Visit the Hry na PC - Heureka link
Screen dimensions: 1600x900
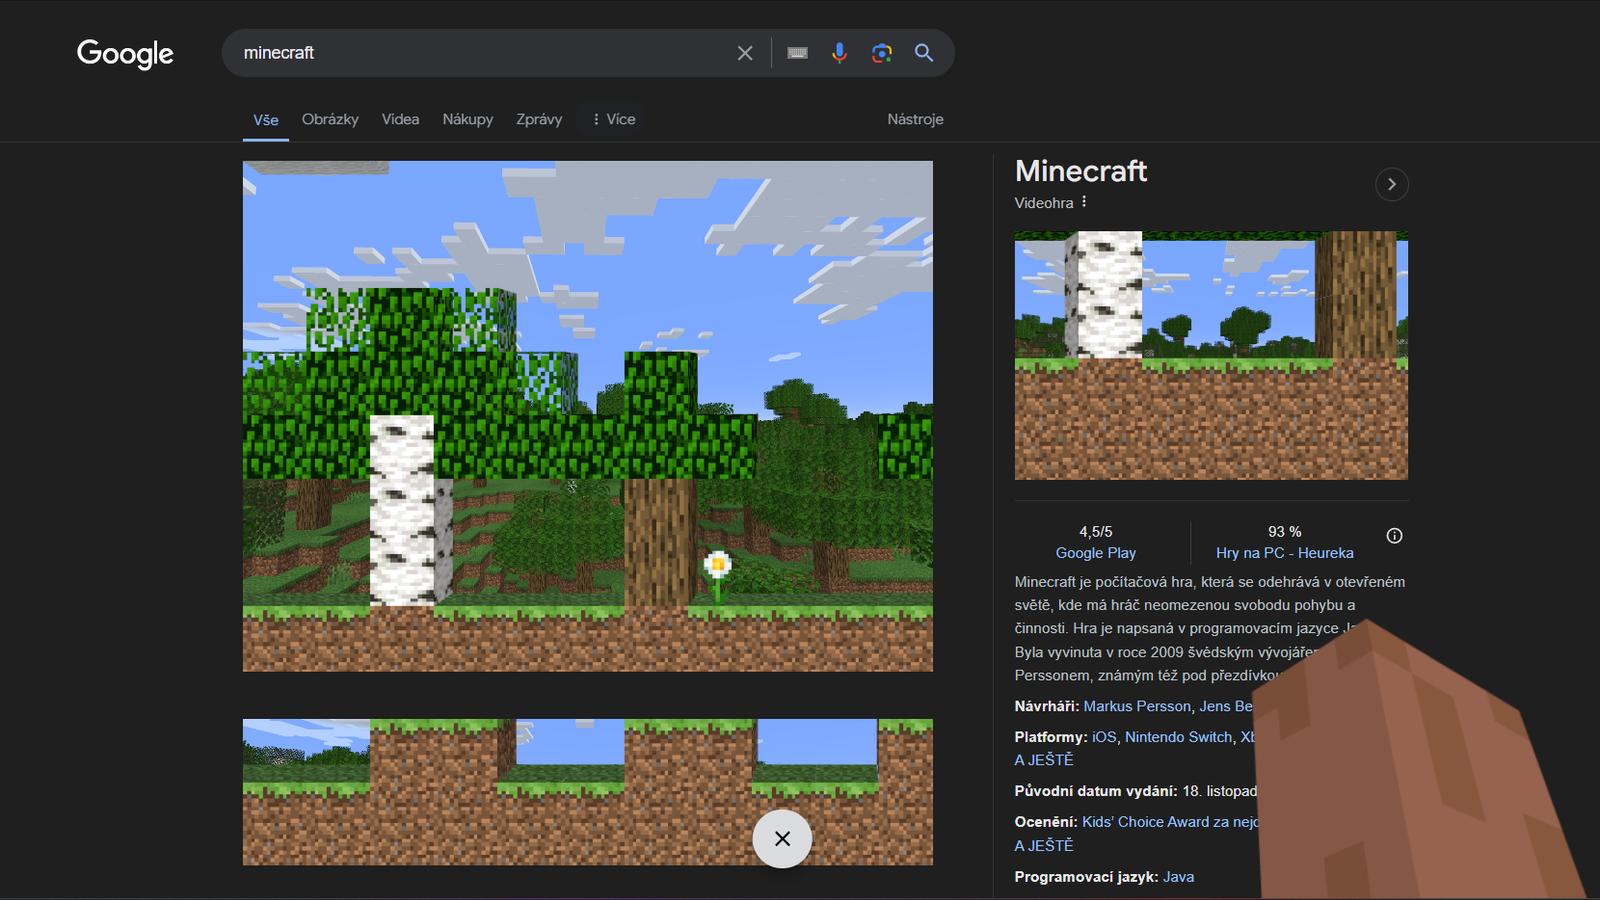1286,552
